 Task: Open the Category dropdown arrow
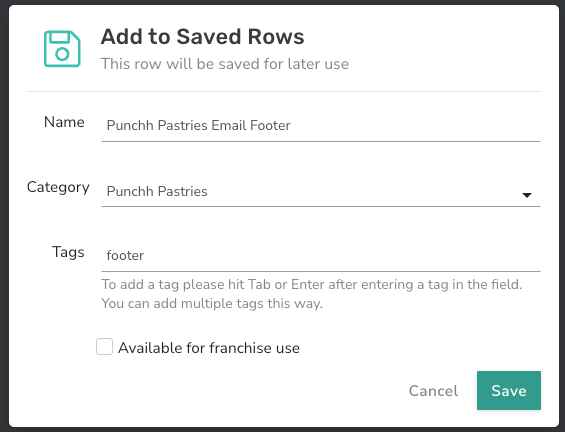(x=527, y=195)
